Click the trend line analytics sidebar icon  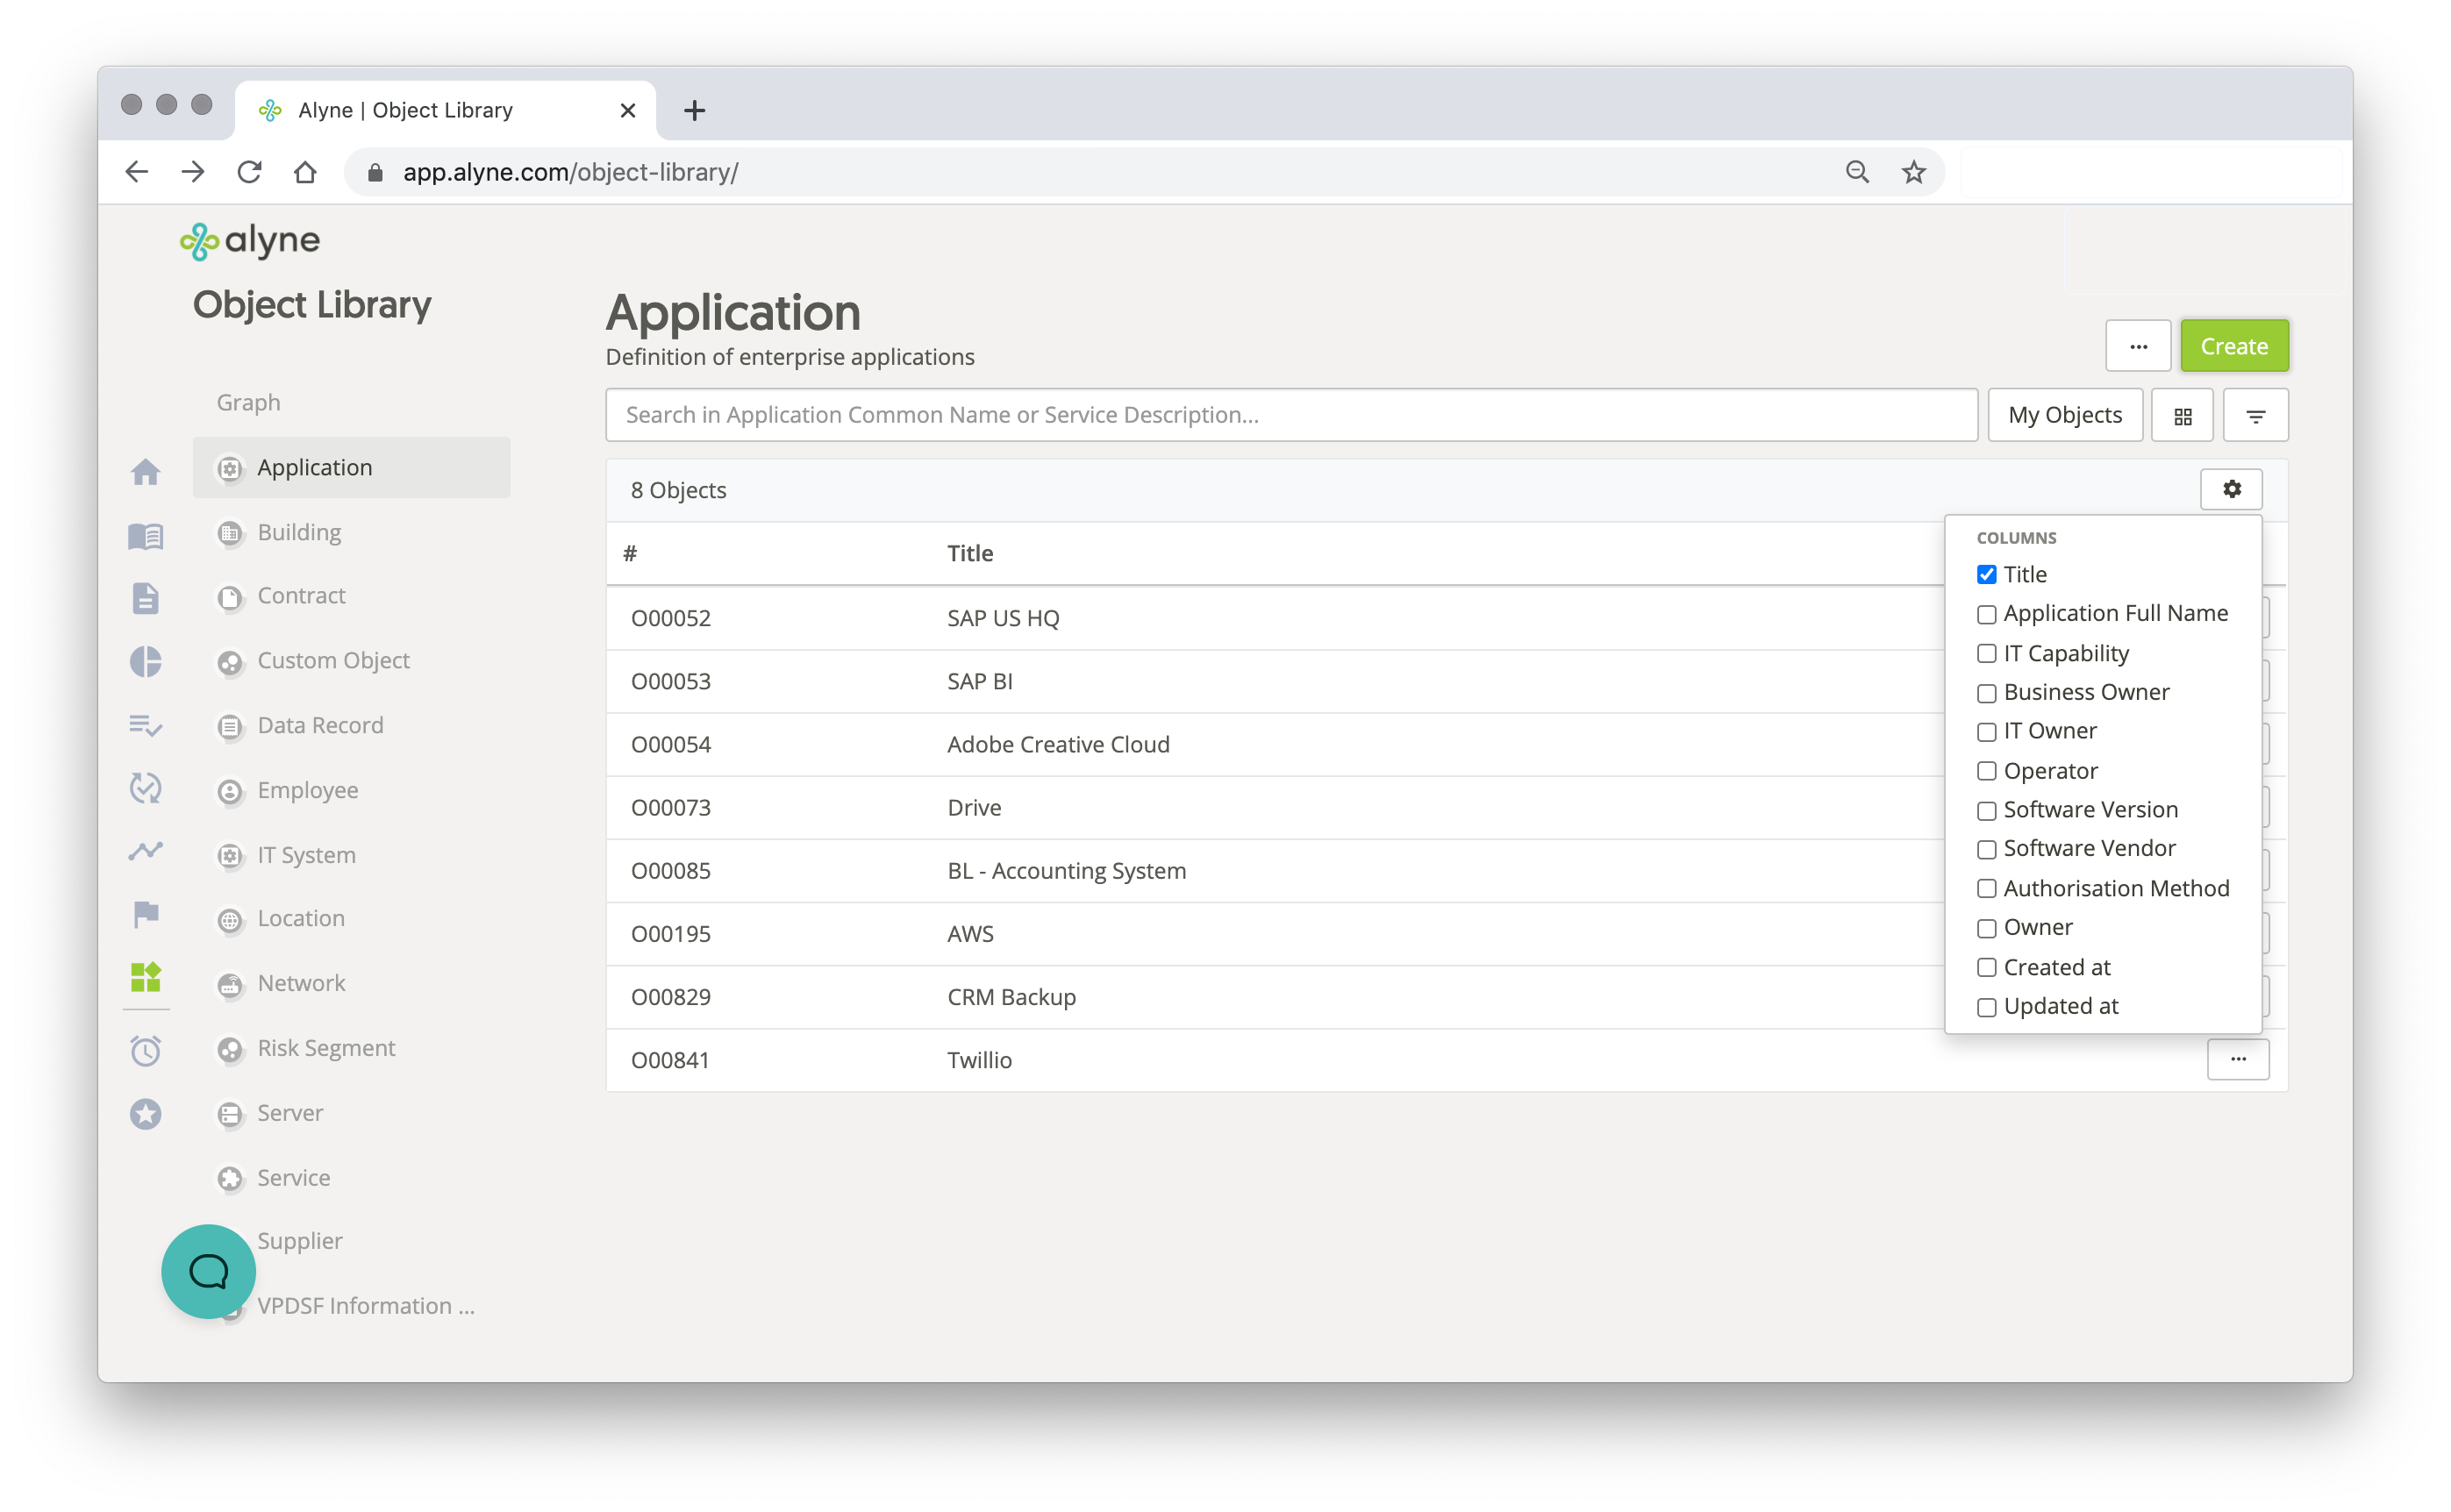(146, 851)
